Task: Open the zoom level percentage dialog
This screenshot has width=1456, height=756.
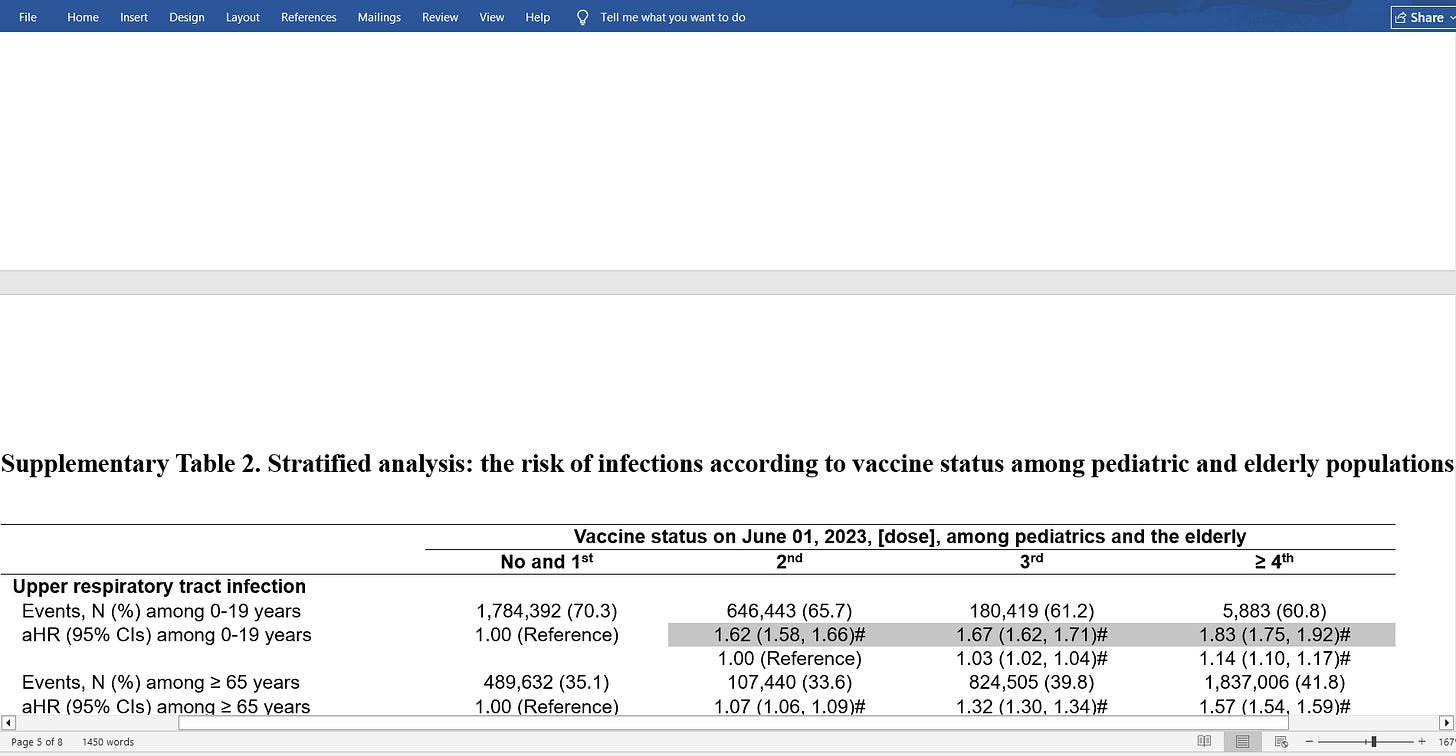Action: pos(1446,741)
